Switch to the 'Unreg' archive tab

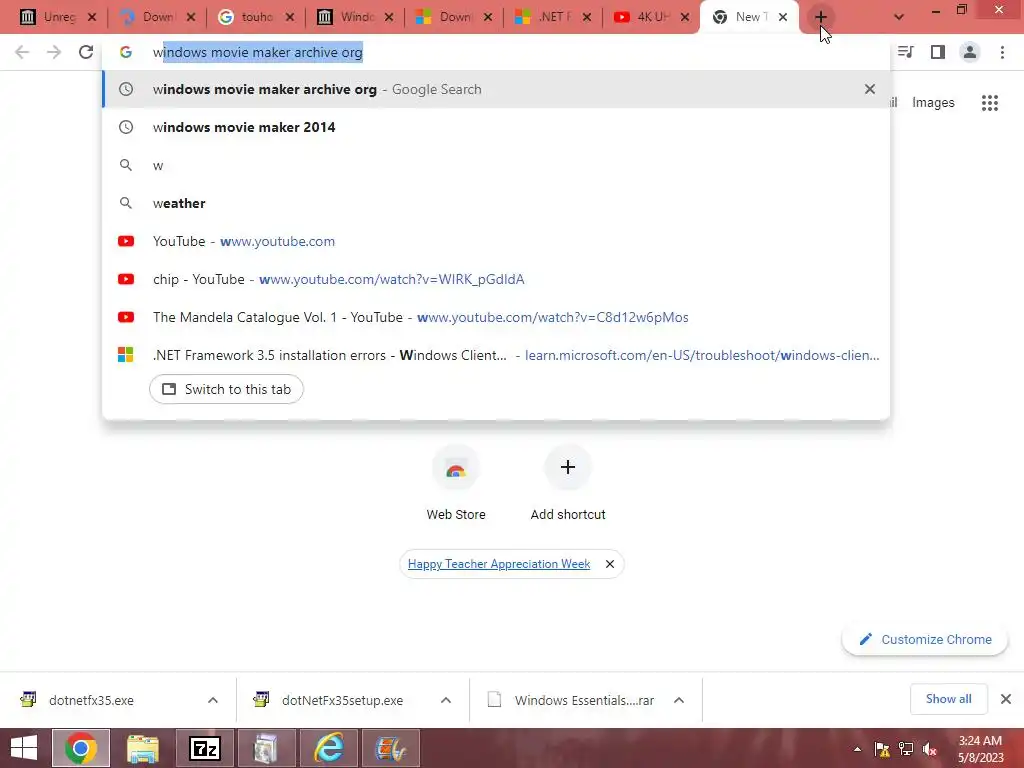tap(56, 17)
